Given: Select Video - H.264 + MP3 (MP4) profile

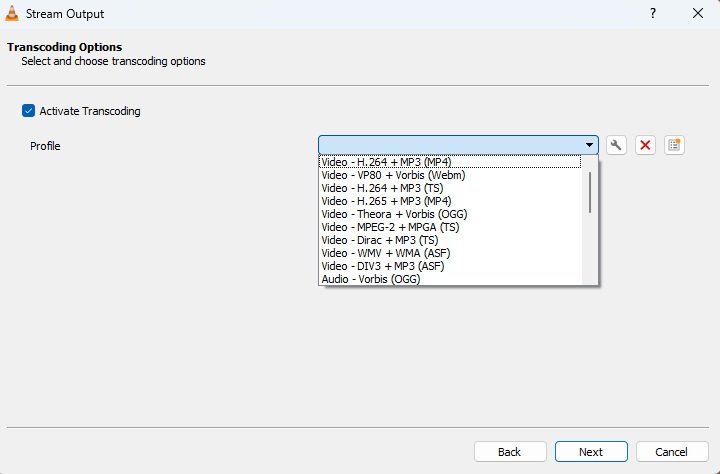Looking at the screenshot, I should 384,162.
